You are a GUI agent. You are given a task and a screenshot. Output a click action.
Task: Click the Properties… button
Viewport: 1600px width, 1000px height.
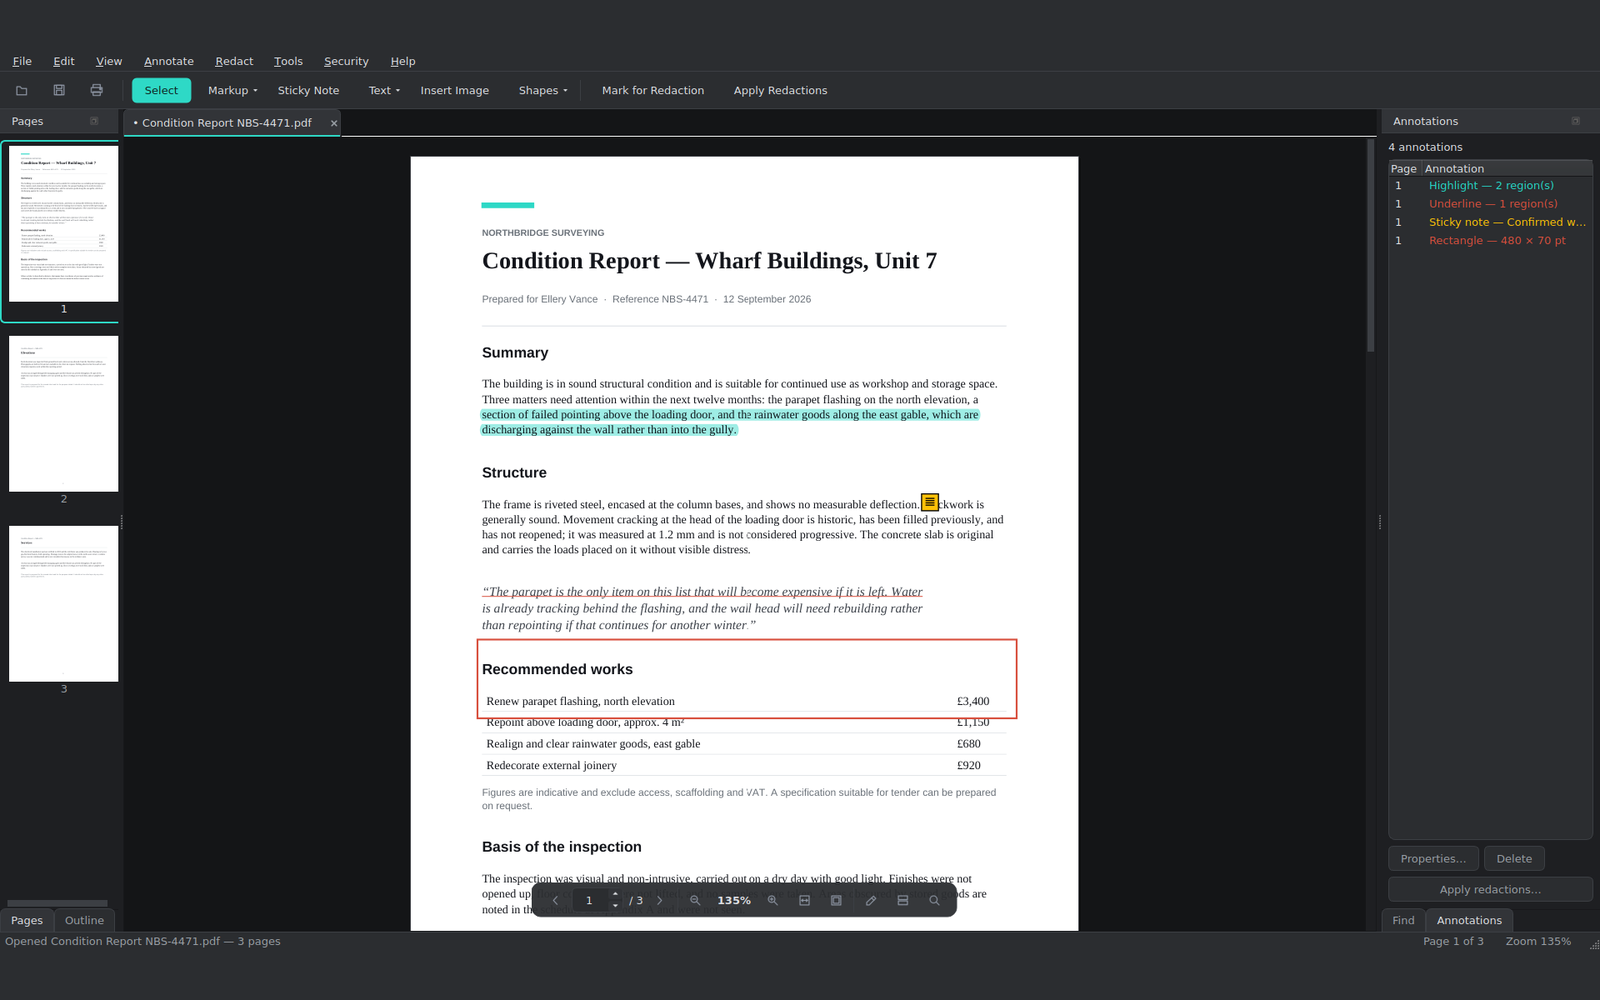[x=1433, y=859]
